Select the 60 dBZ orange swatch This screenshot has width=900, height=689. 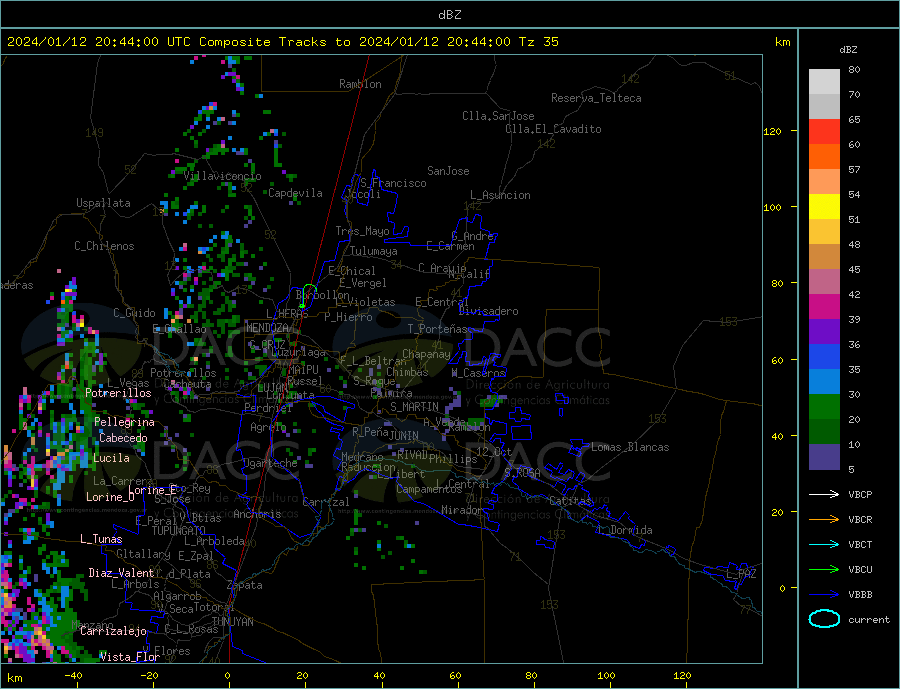click(x=824, y=156)
